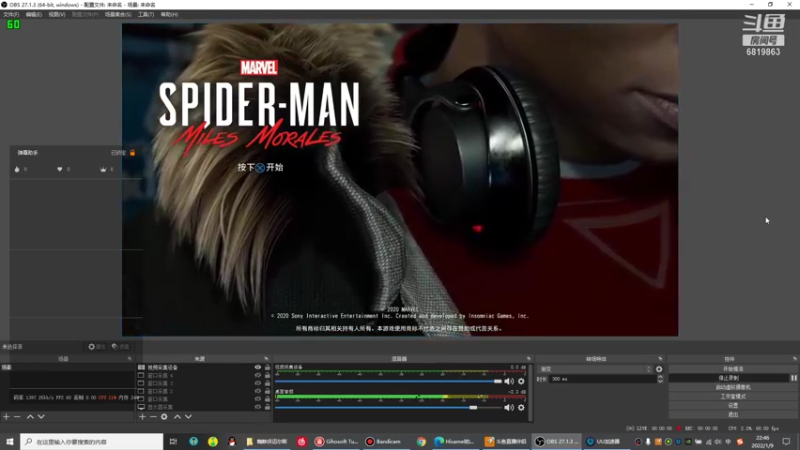Open the 文件(F) menu
This screenshot has width=800, height=450.
point(11,14)
